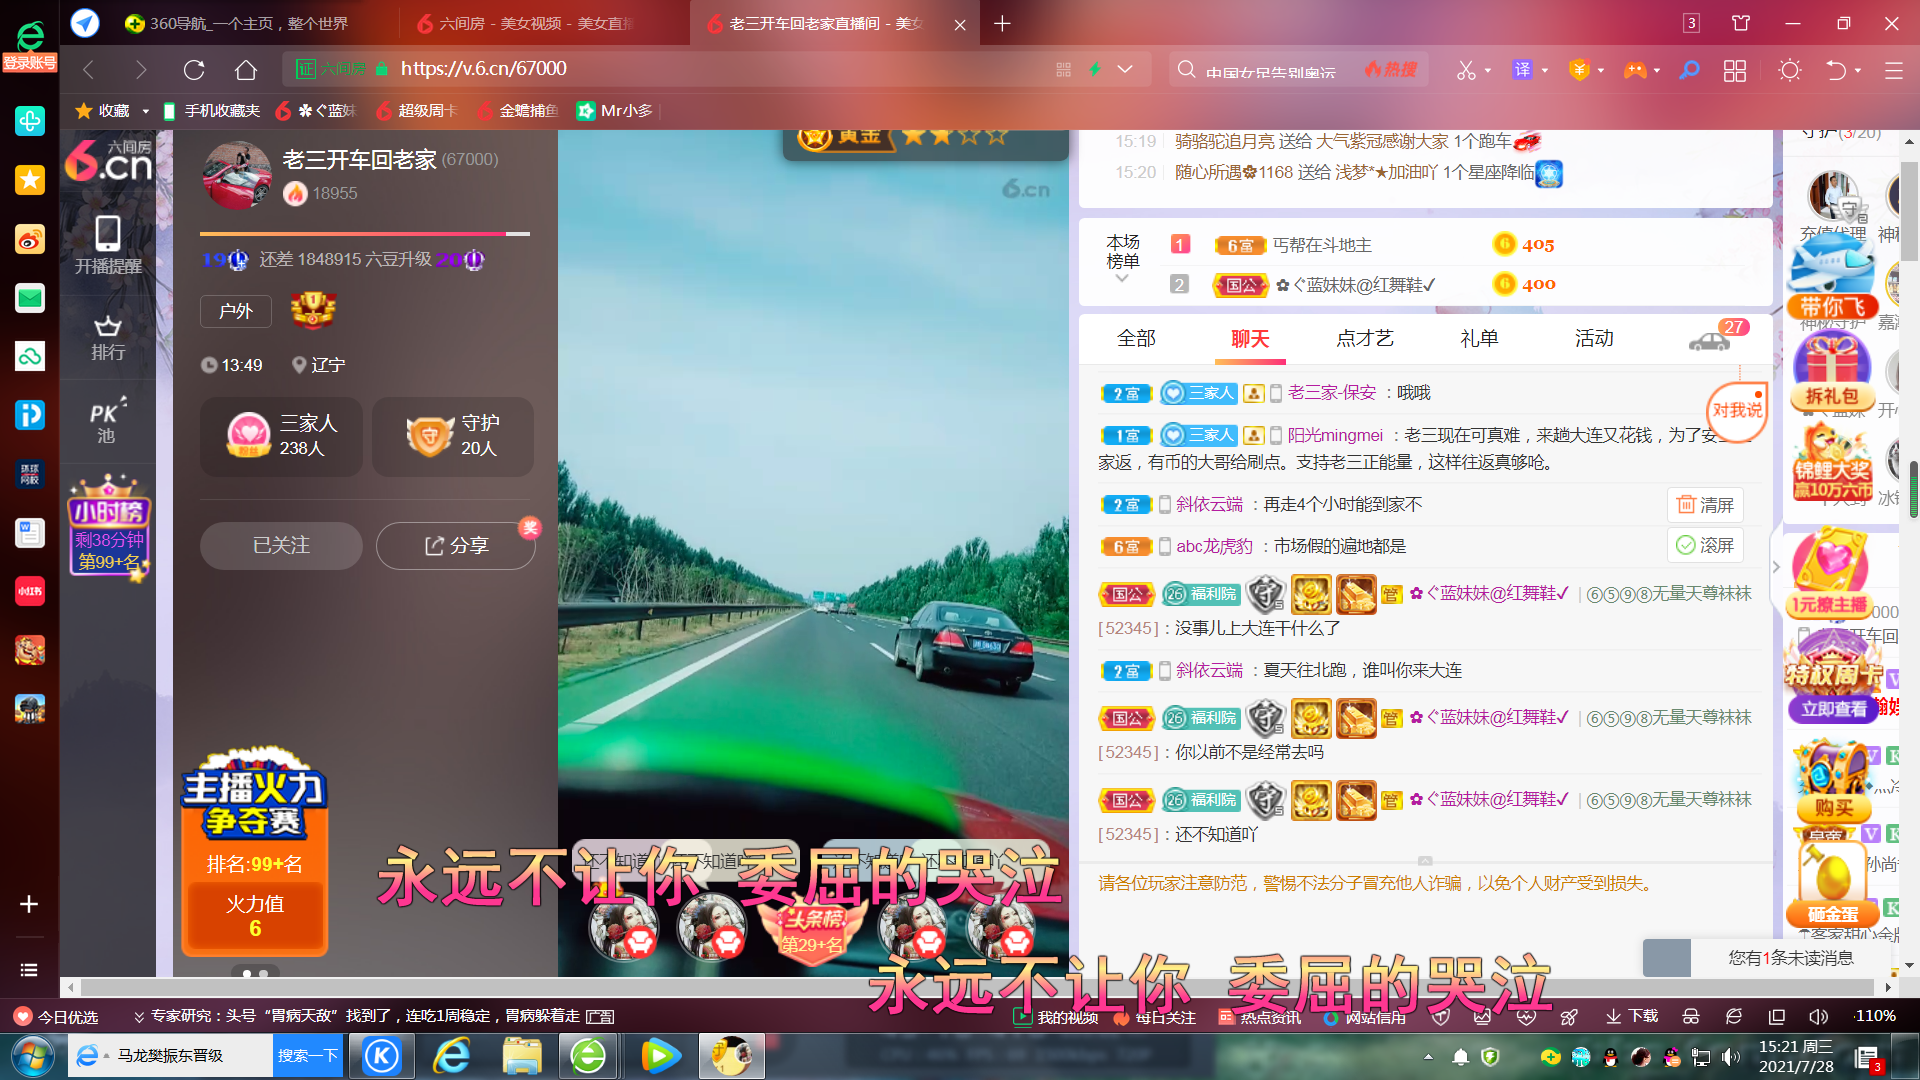The image size is (1920, 1080).
Task: Expand the undo arrow dropdown
Action: click(x=1858, y=71)
